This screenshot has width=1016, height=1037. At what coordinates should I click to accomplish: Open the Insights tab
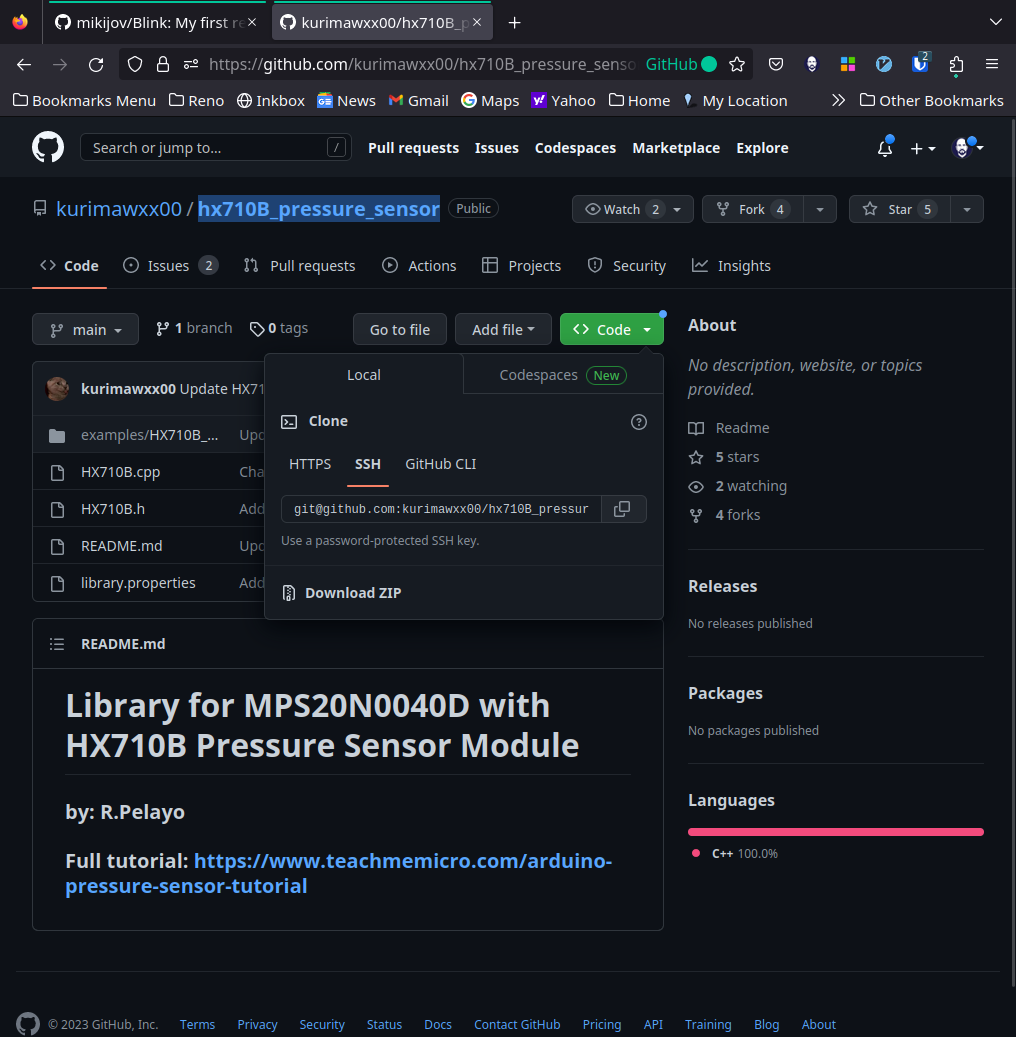(731, 266)
